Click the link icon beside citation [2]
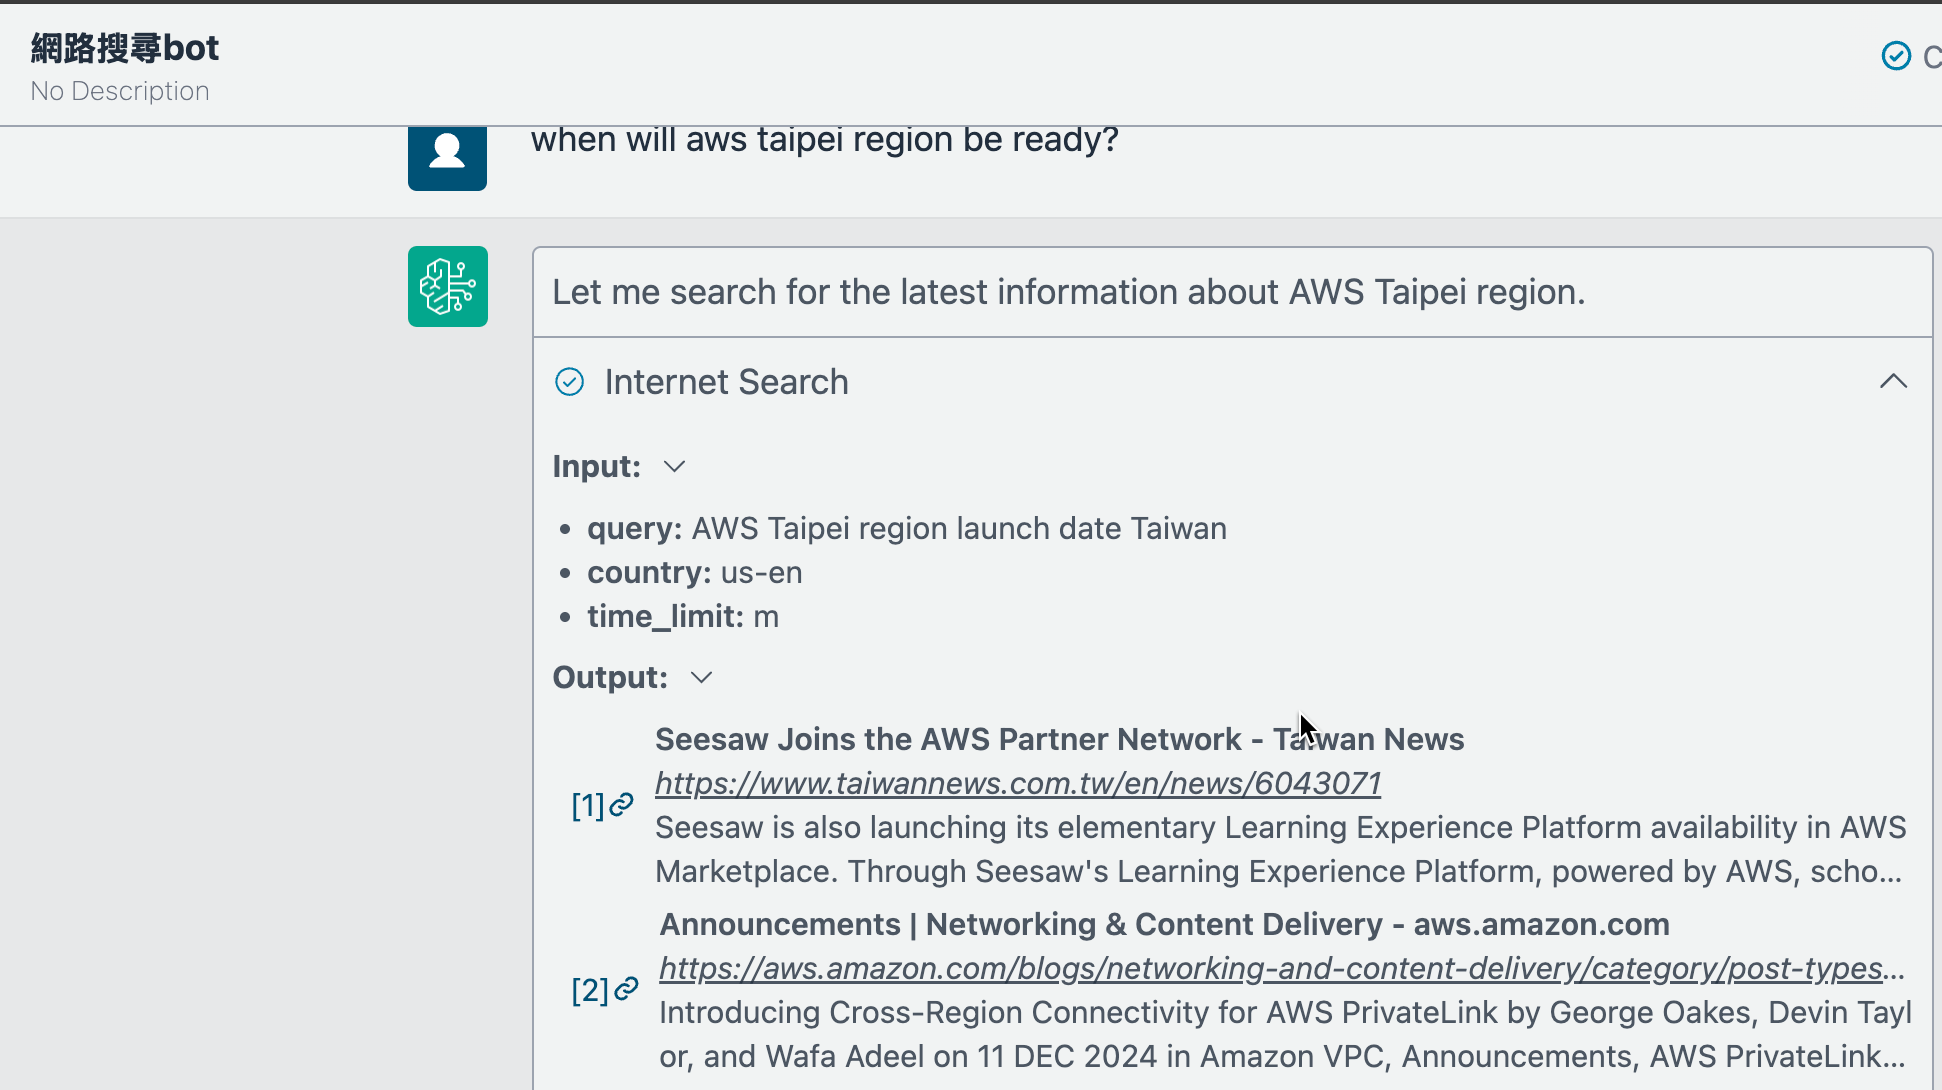This screenshot has height=1090, width=1942. (627, 990)
